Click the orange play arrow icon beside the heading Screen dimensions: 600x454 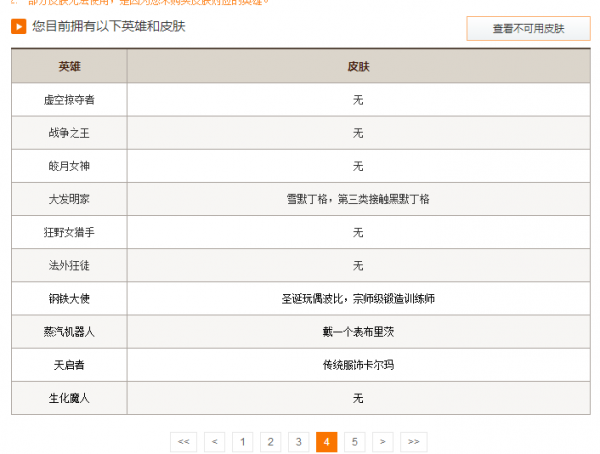tap(18, 26)
